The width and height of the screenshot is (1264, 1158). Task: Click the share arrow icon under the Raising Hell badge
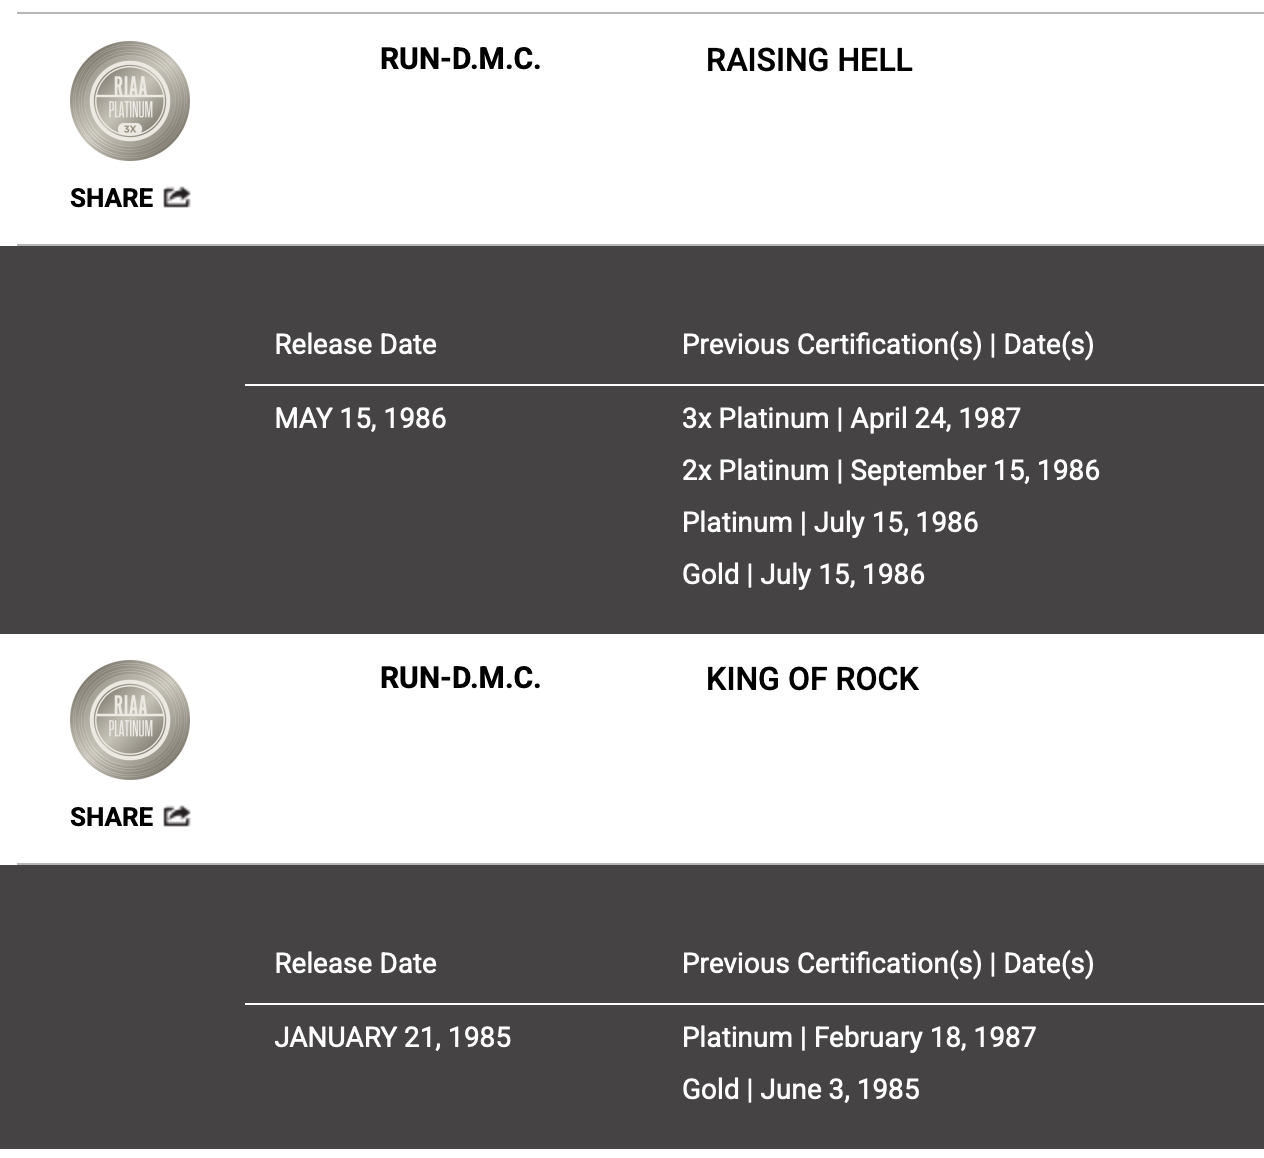coord(177,197)
